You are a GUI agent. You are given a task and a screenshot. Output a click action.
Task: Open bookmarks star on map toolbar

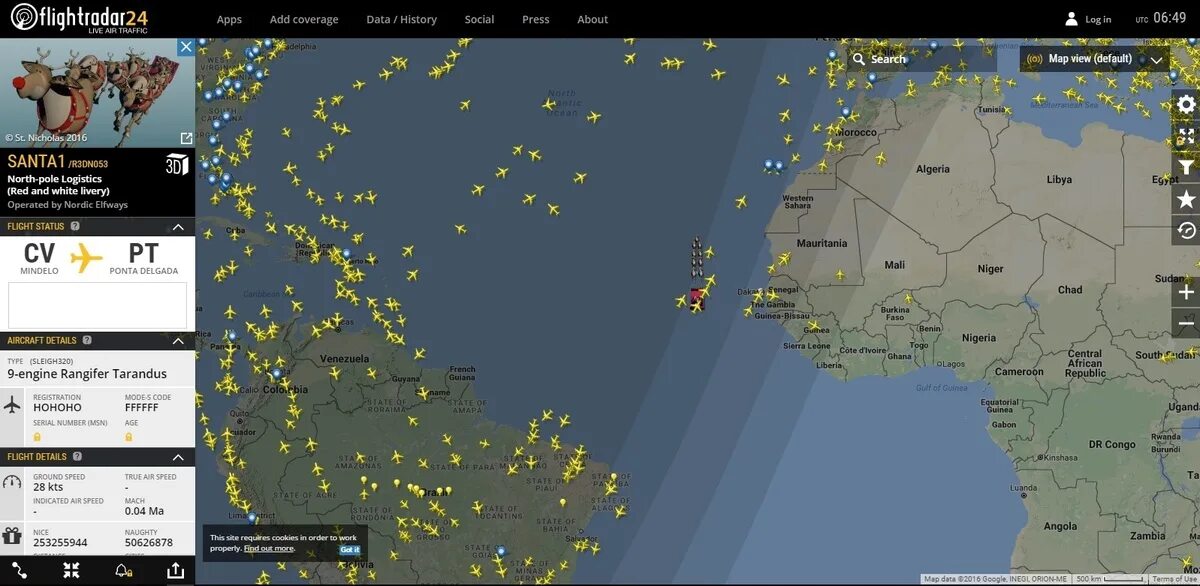(x=1186, y=199)
